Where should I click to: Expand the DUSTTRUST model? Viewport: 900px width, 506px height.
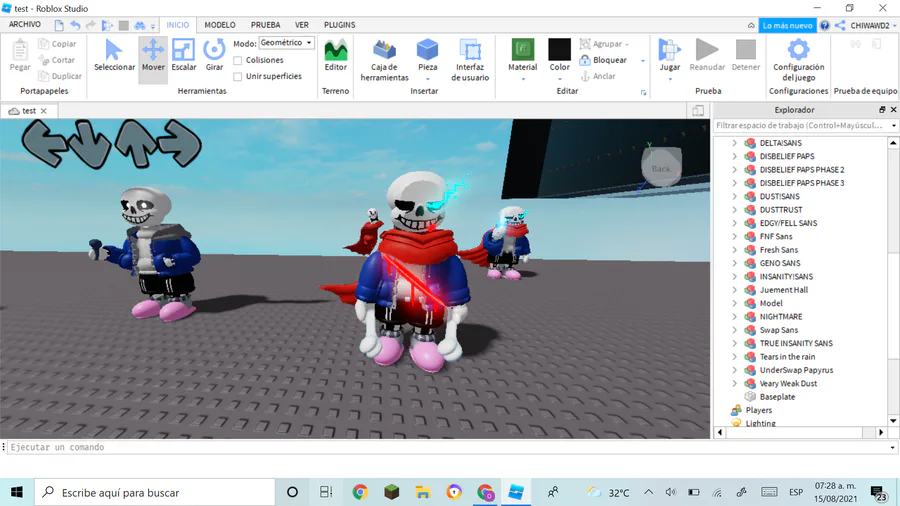(x=734, y=210)
